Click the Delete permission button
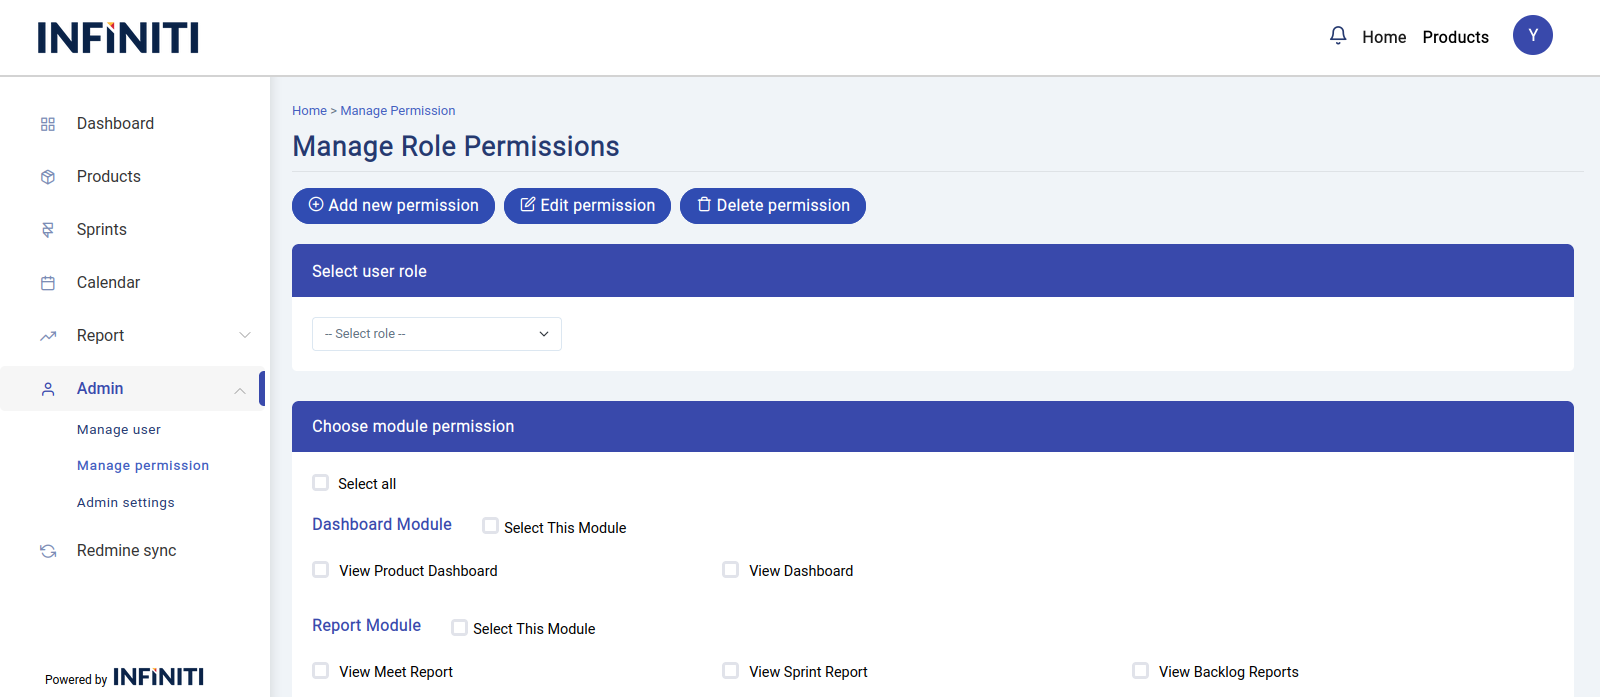Screen dimensions: 1600x697 [773, 206]
